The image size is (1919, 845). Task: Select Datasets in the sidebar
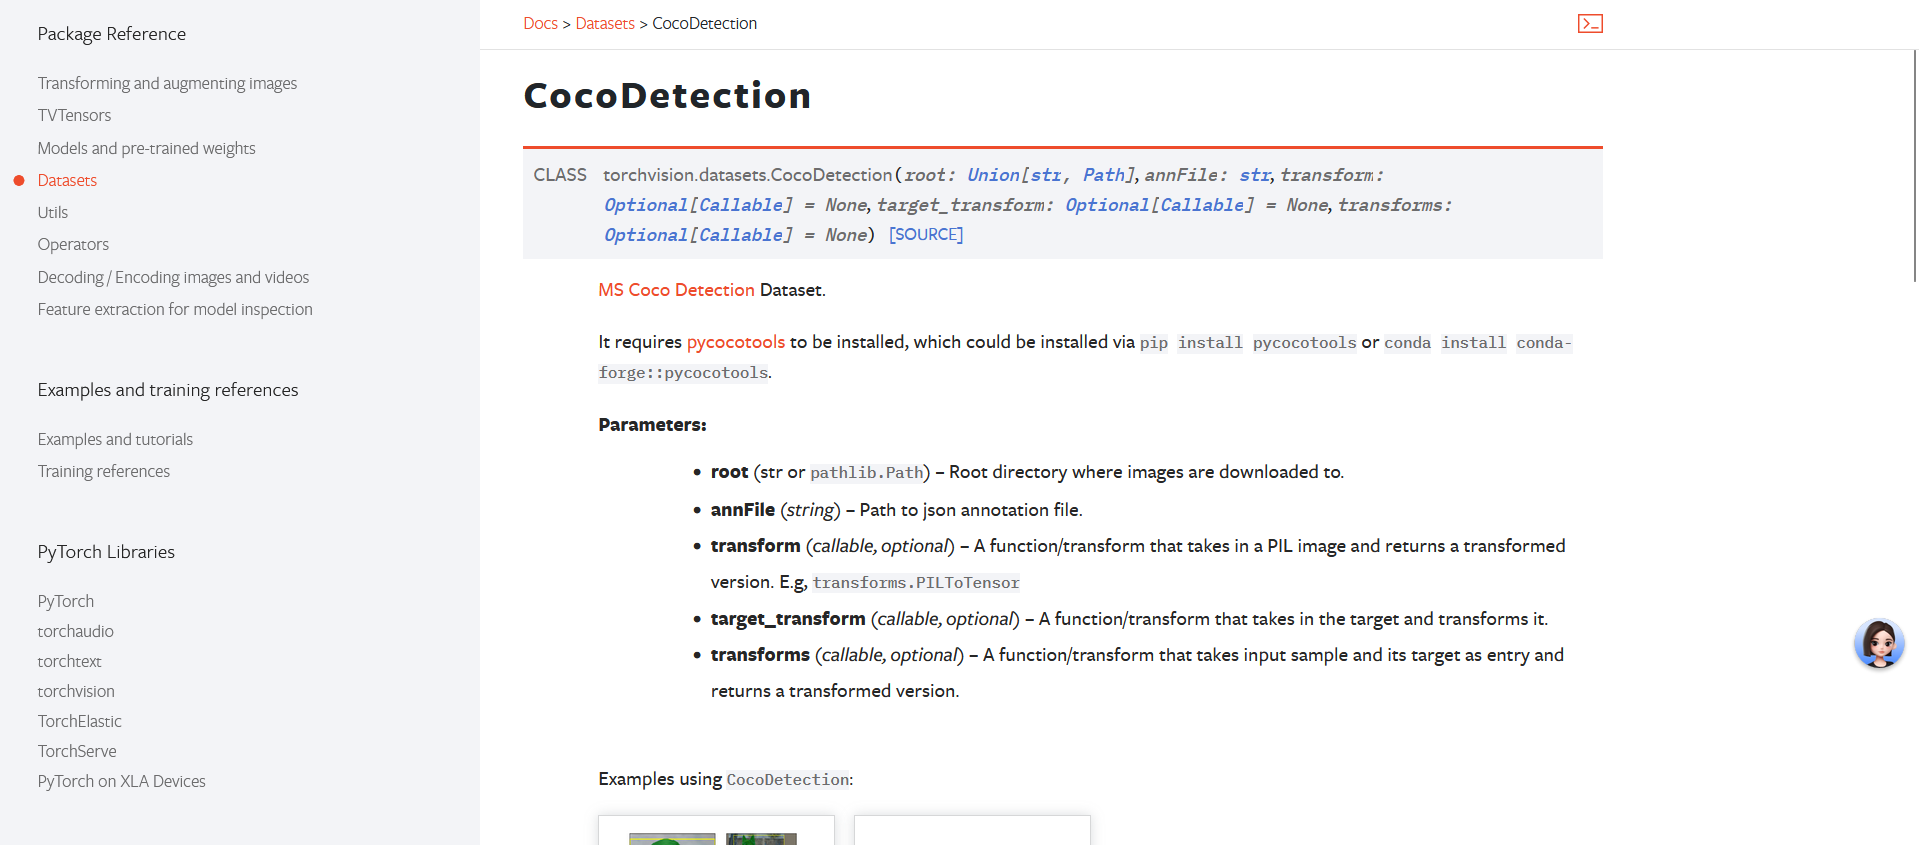coord(67,180)
